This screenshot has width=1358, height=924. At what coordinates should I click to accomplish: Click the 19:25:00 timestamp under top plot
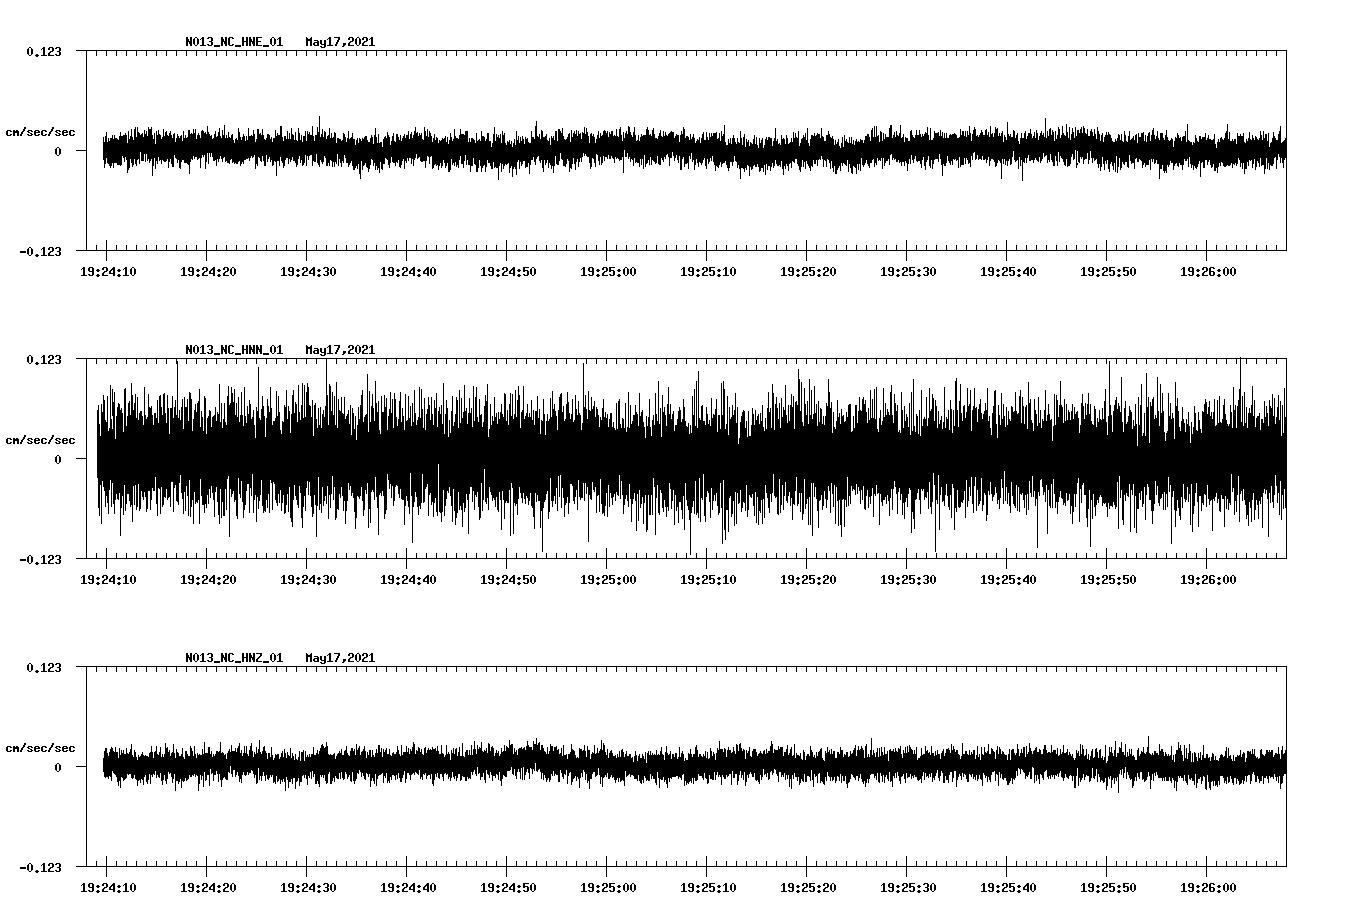[610, 270]
